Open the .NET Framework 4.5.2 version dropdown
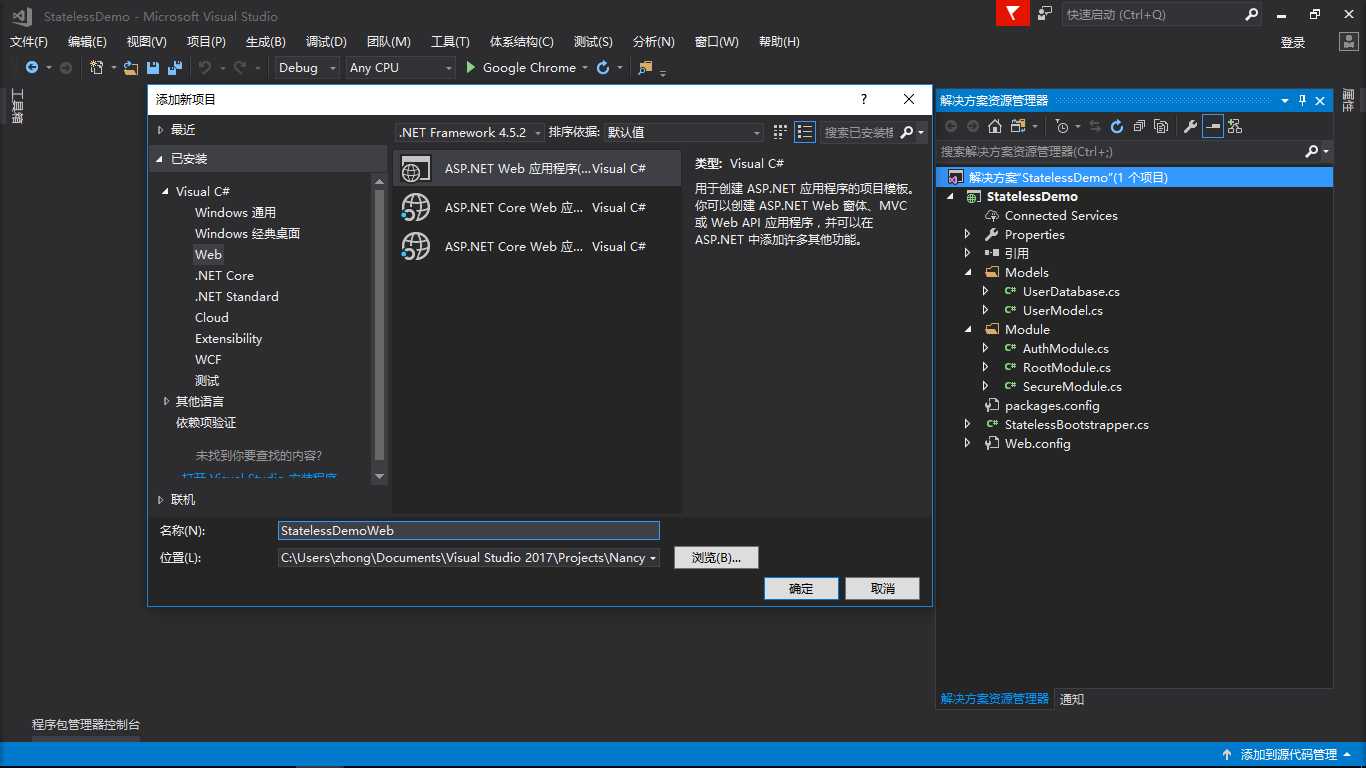Image resolution: width=1366 pixels, height=768 pixels. pos(470,132)
